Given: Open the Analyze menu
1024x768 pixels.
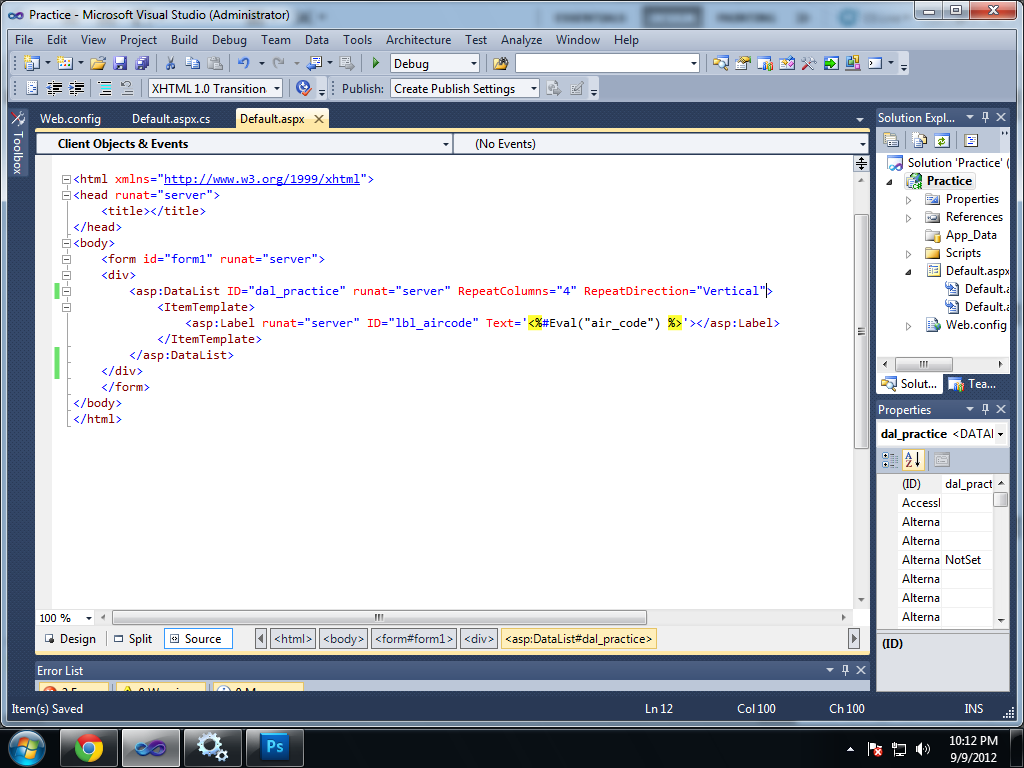Looking at the screenshot, I should pos(521,40).
